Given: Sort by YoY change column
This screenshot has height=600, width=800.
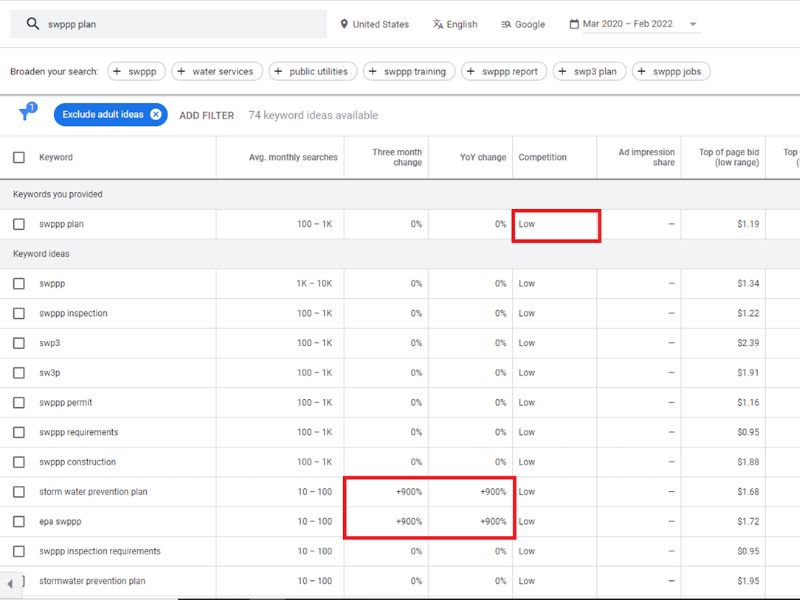Looking at the screenshot, I should pos(483,157).
